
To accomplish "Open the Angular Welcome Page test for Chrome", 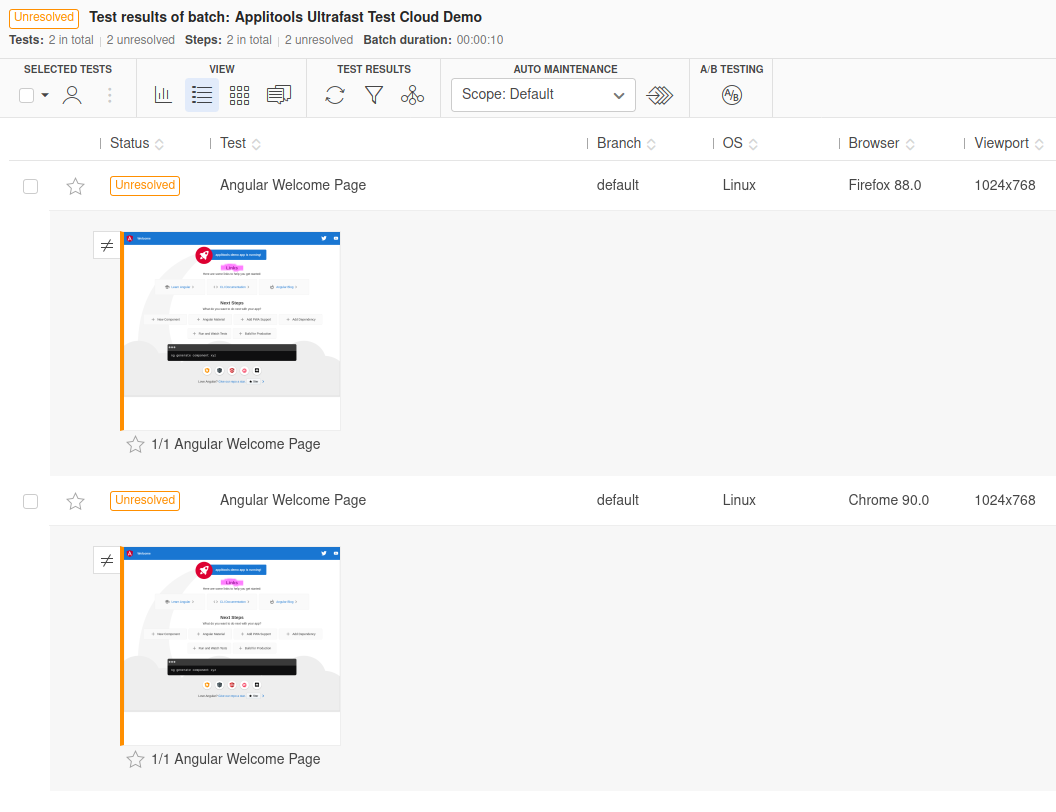I will coord(293,500).
